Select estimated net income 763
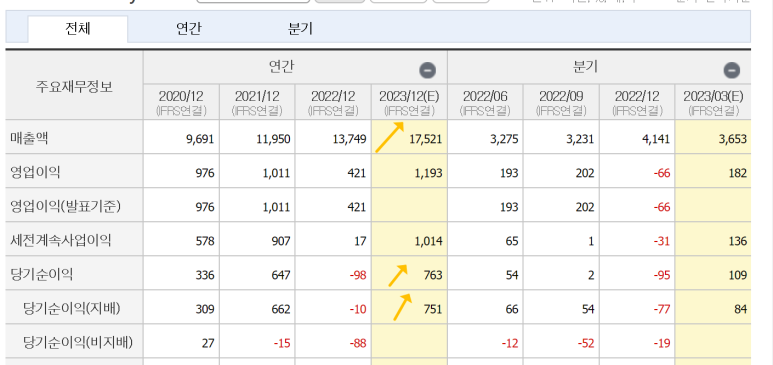The width and height of the screenshot is (773, 365). click(x=433, y=275)
